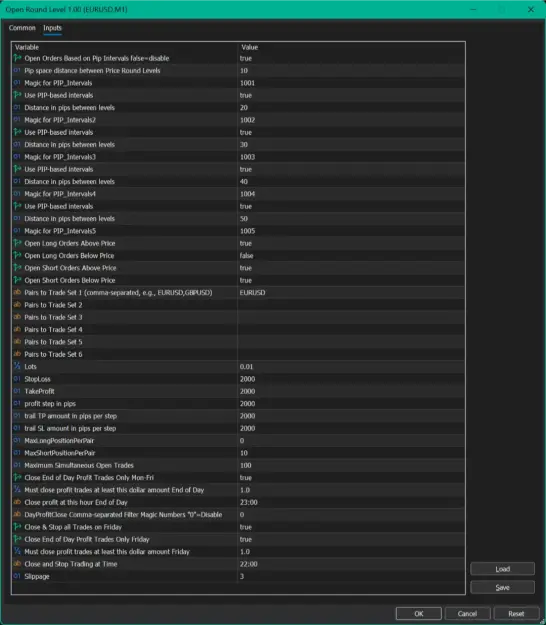Click string icon beside Pairs to Trade Set 6

coord(17,354)
